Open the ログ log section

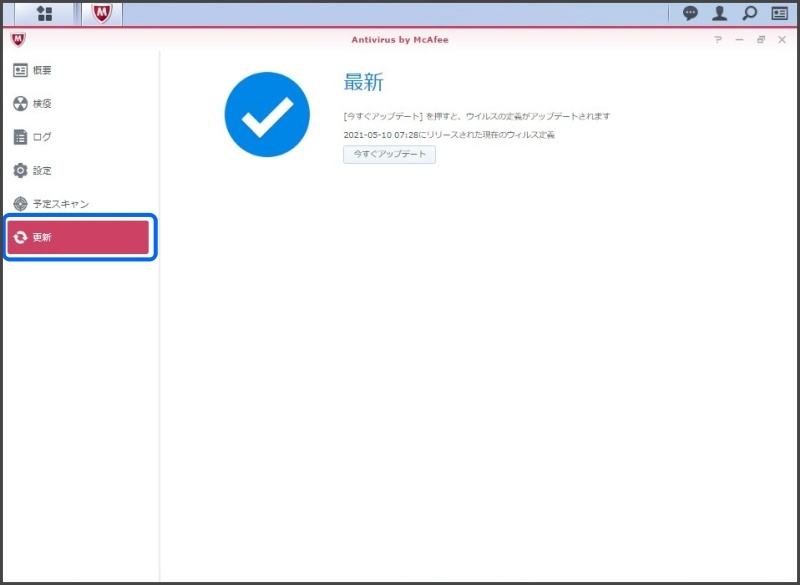pyautogui.click(x=78, y=137)
